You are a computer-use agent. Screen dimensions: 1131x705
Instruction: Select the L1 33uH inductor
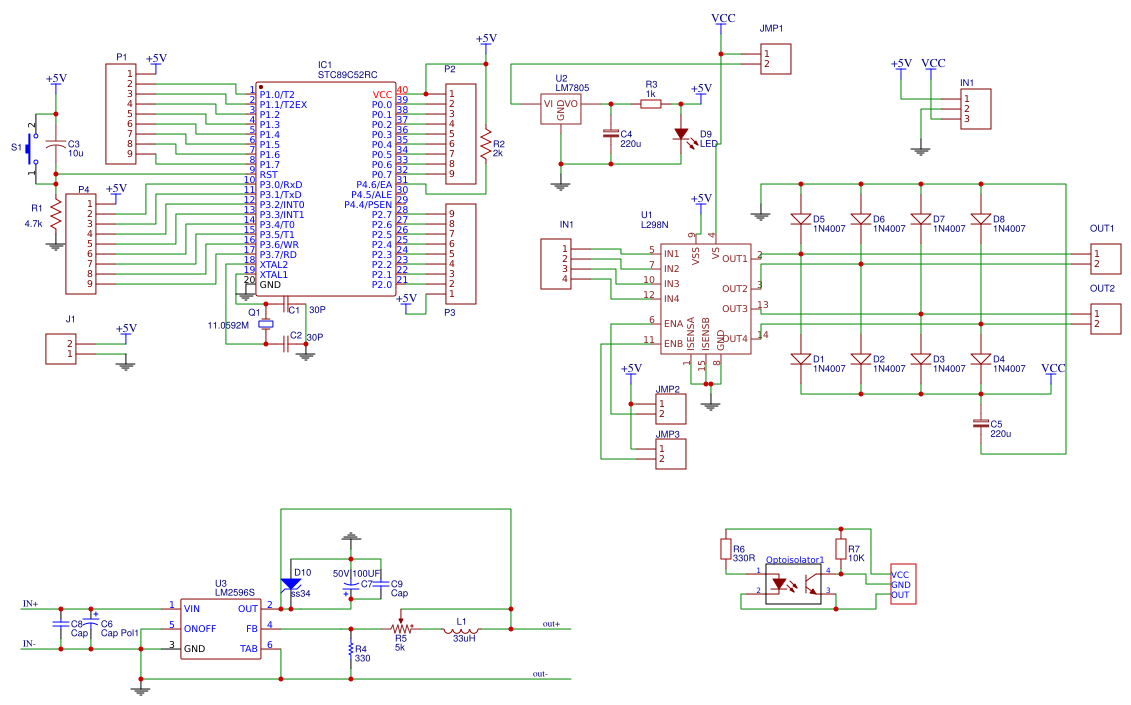click(463, 630)
